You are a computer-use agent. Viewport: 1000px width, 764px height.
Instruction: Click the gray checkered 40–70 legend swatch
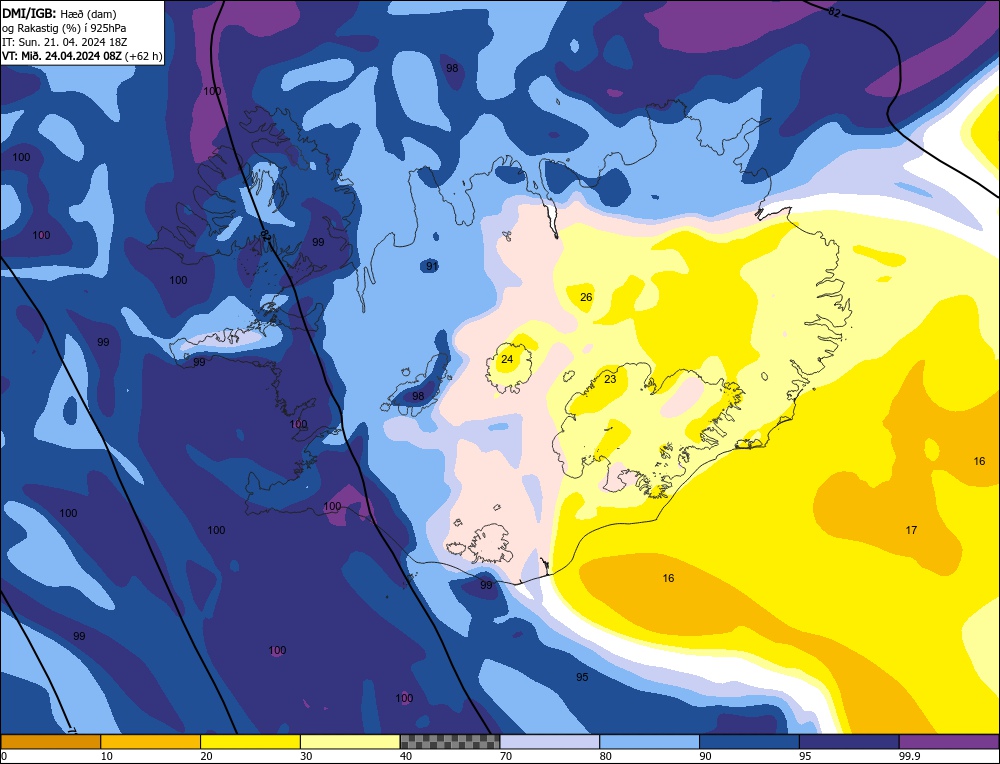point(450,742)
